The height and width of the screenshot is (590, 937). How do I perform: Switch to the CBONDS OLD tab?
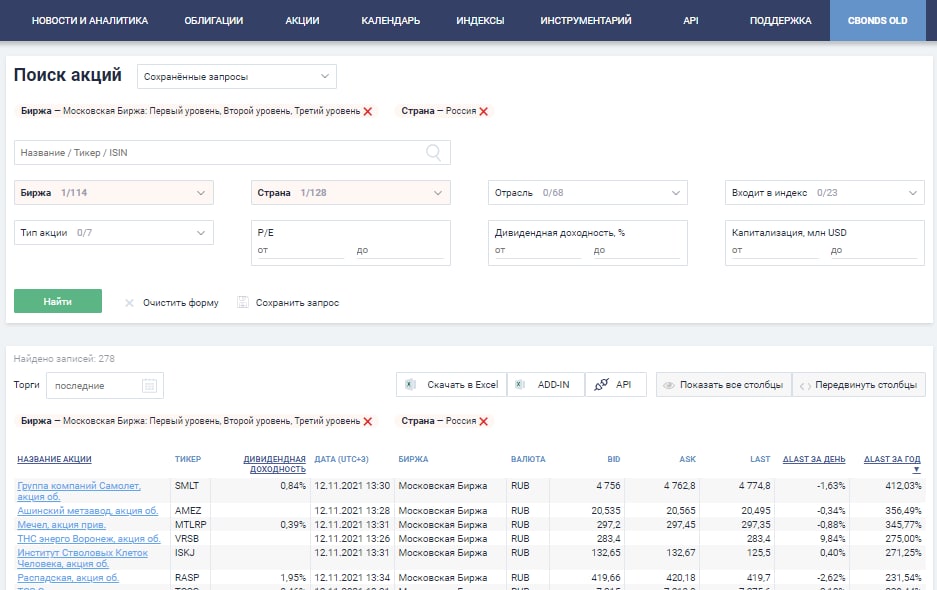(x=877, y=20)
